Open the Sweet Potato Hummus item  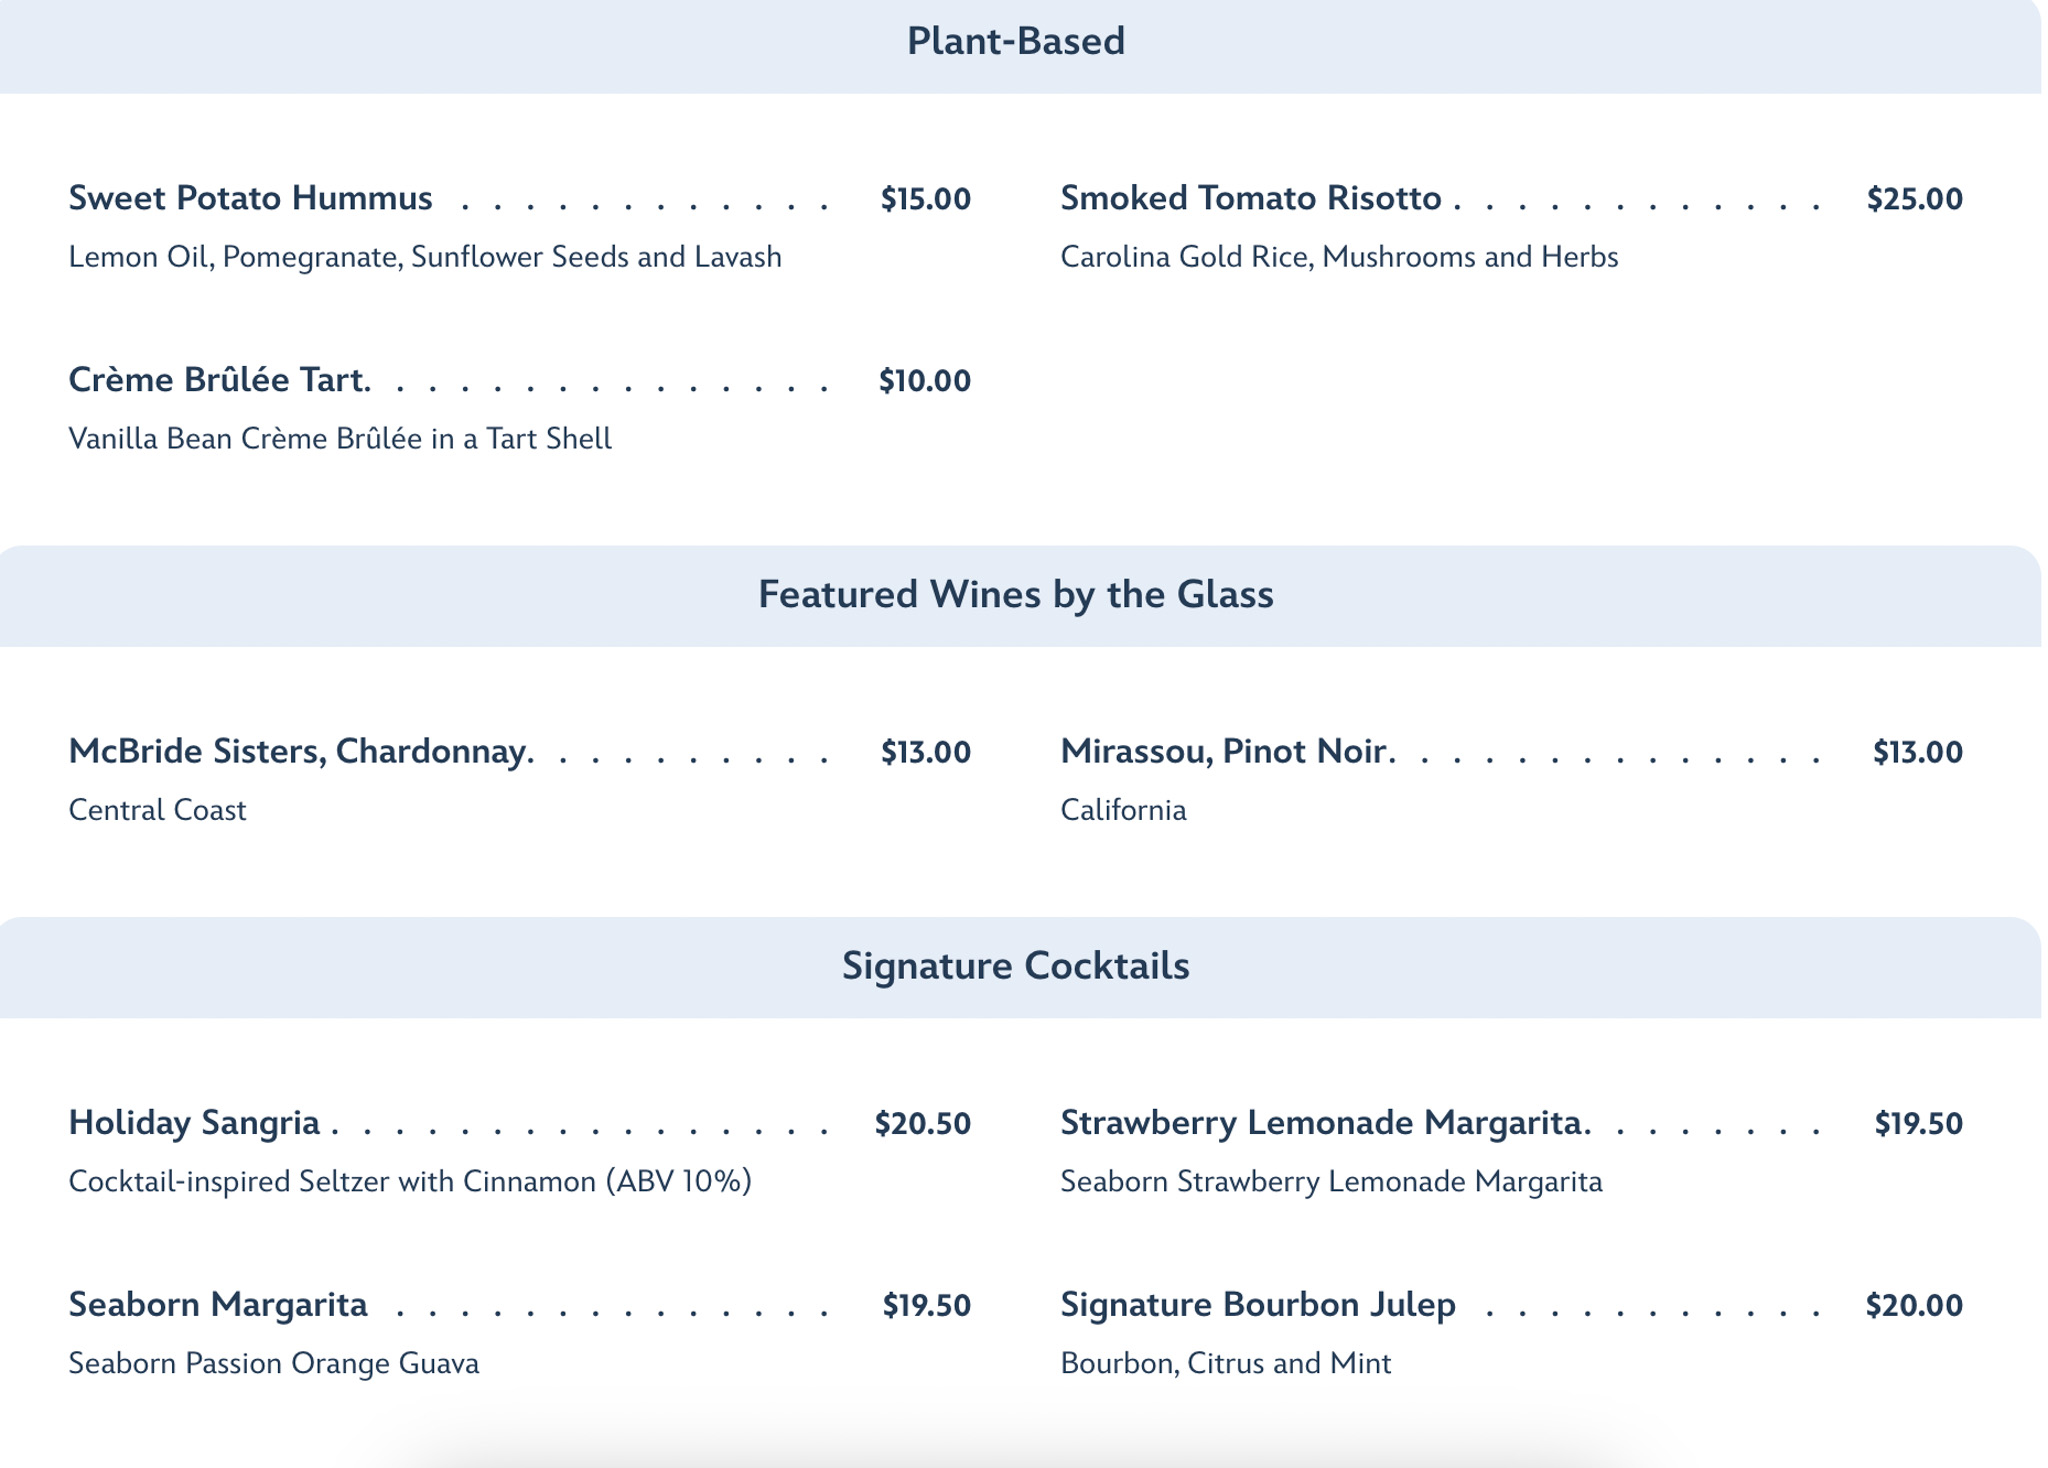click(x=250, y=198)
